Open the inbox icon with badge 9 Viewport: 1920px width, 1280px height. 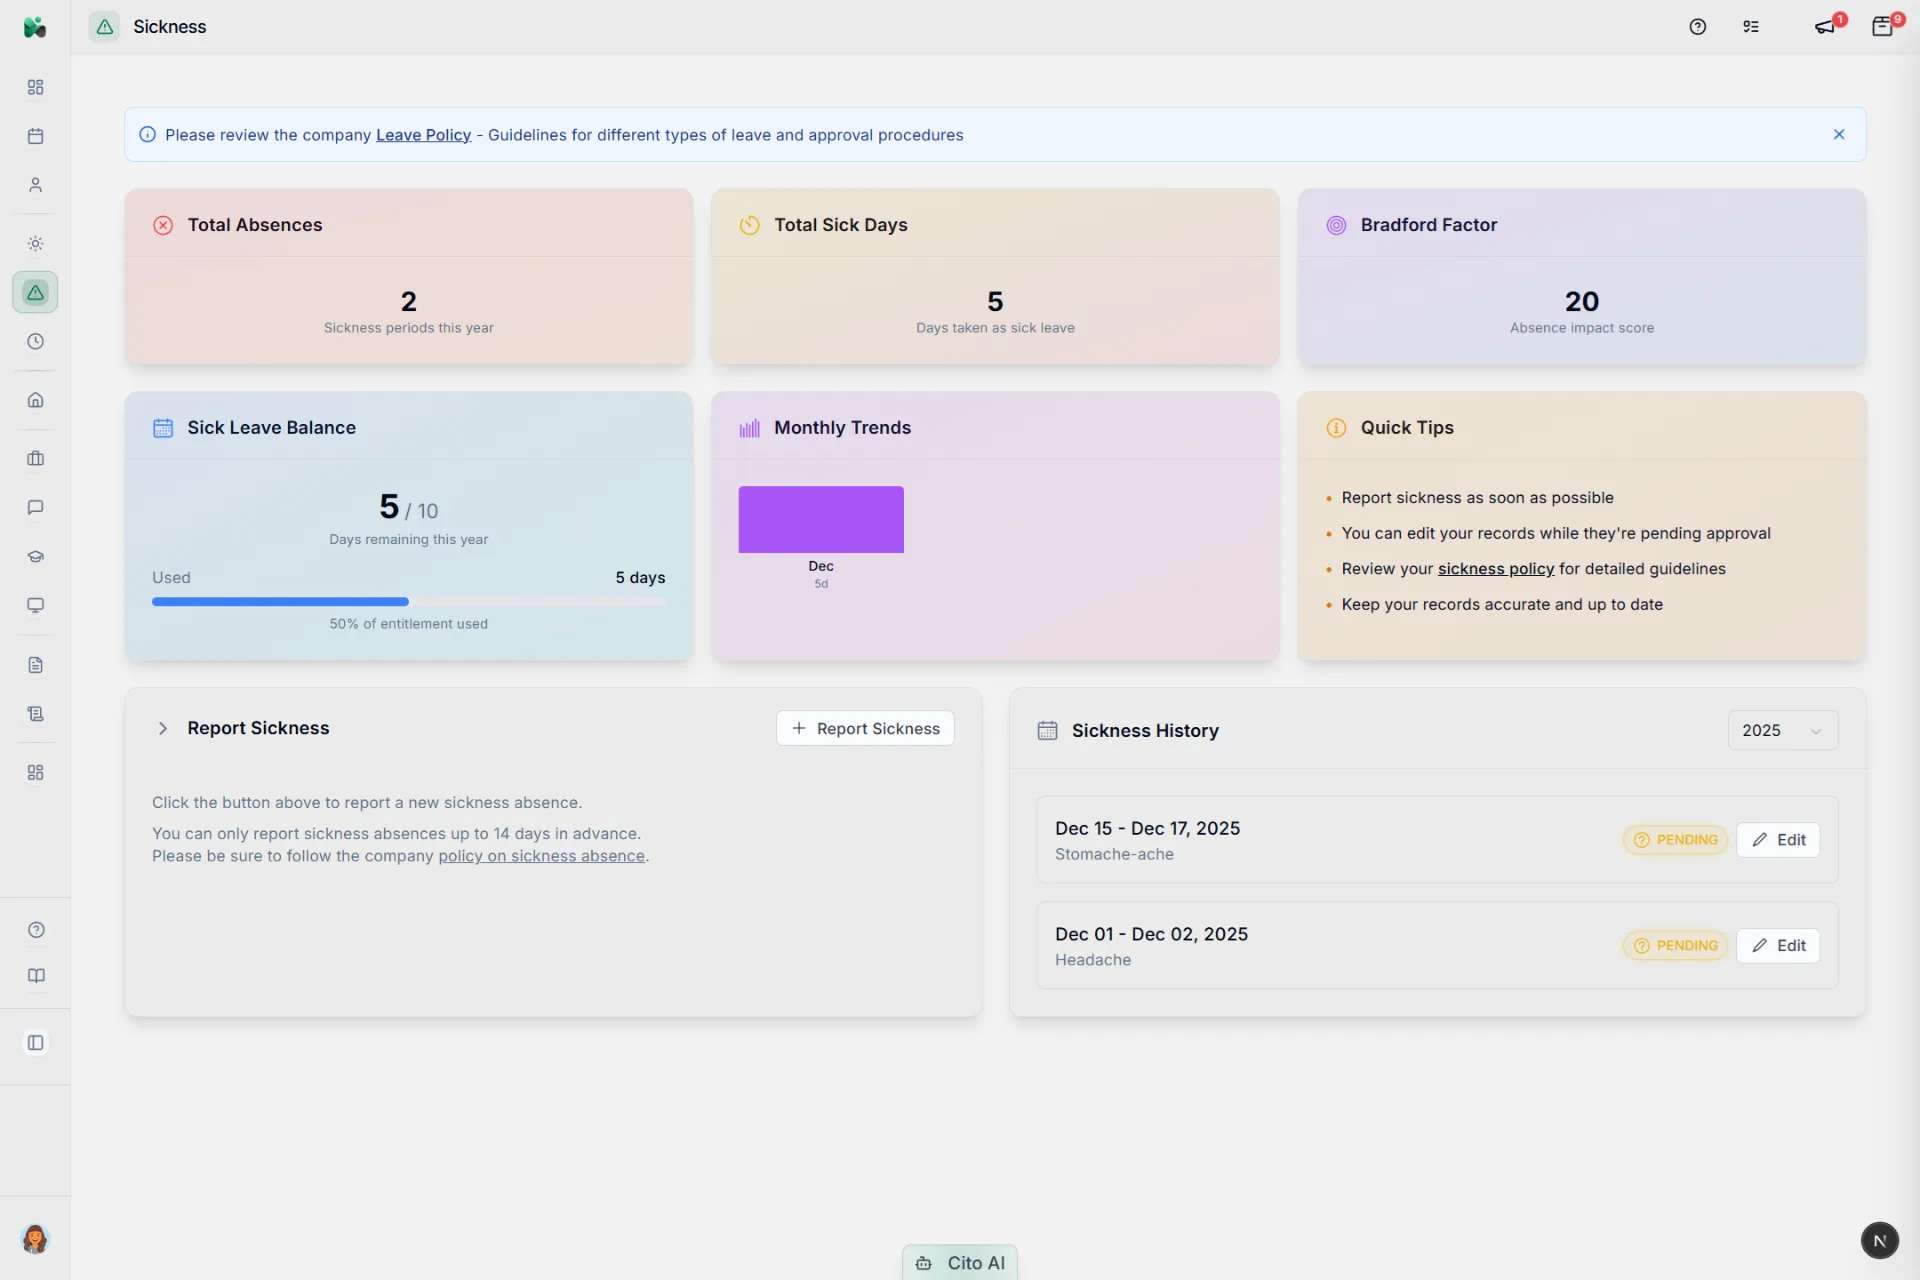(1883, 27)
